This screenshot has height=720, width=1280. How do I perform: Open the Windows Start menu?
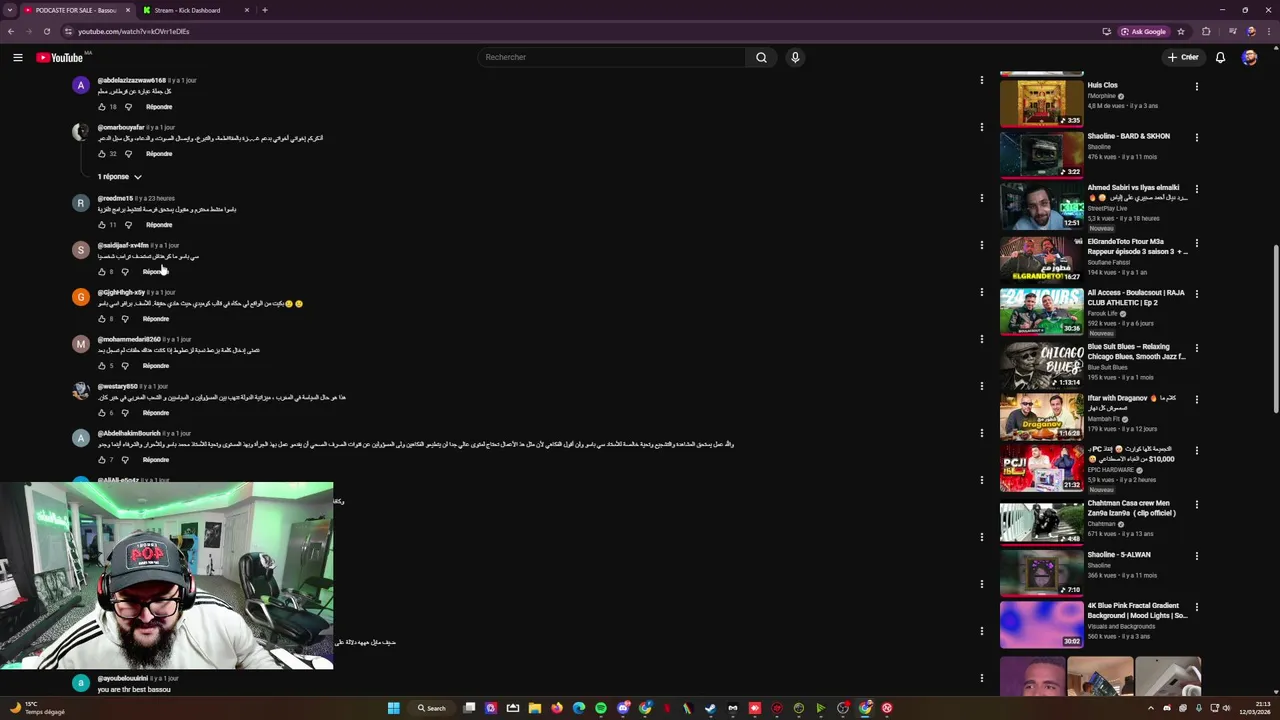(x=394, y=708)
